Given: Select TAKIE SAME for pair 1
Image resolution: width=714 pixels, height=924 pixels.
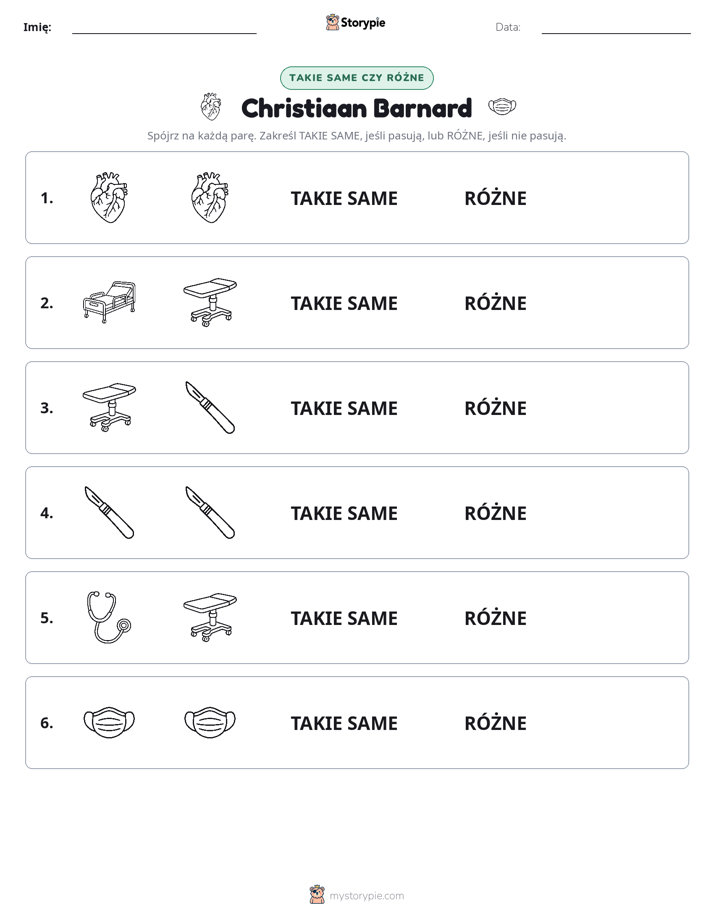Looking at the screenshot, I should [x=344, y=198].
